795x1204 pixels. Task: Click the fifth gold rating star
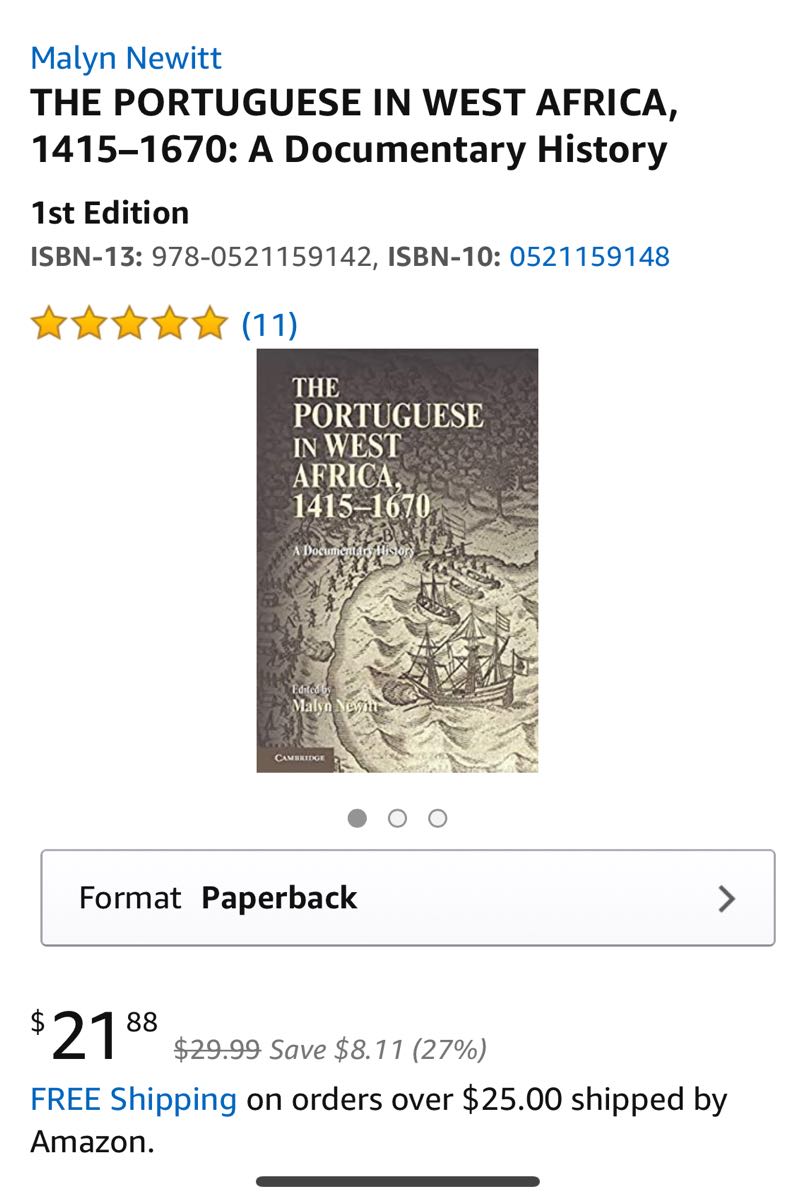[210, 324]
